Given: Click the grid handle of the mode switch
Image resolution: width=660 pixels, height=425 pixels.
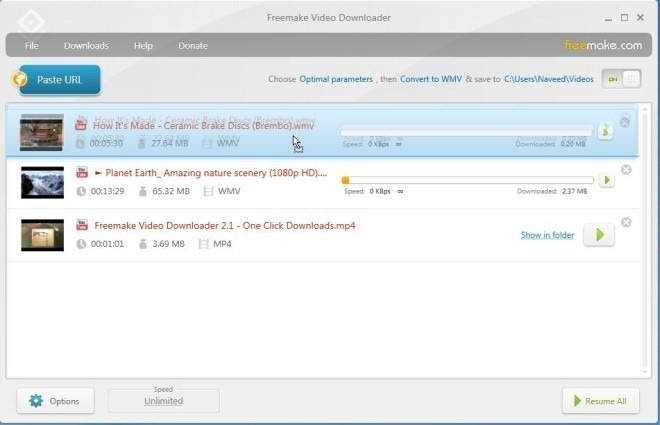Looking at the screenshot, I should tap(631, 79).
